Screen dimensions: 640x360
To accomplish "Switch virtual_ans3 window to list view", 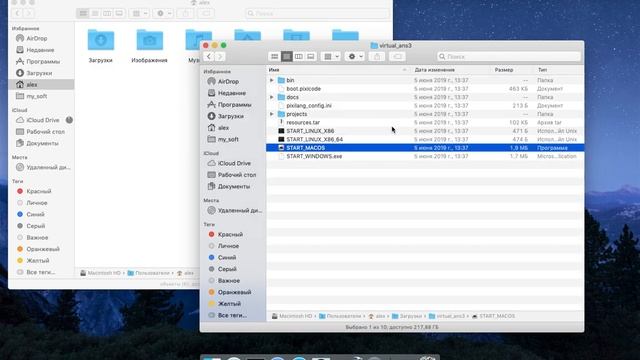I will 287,56.
